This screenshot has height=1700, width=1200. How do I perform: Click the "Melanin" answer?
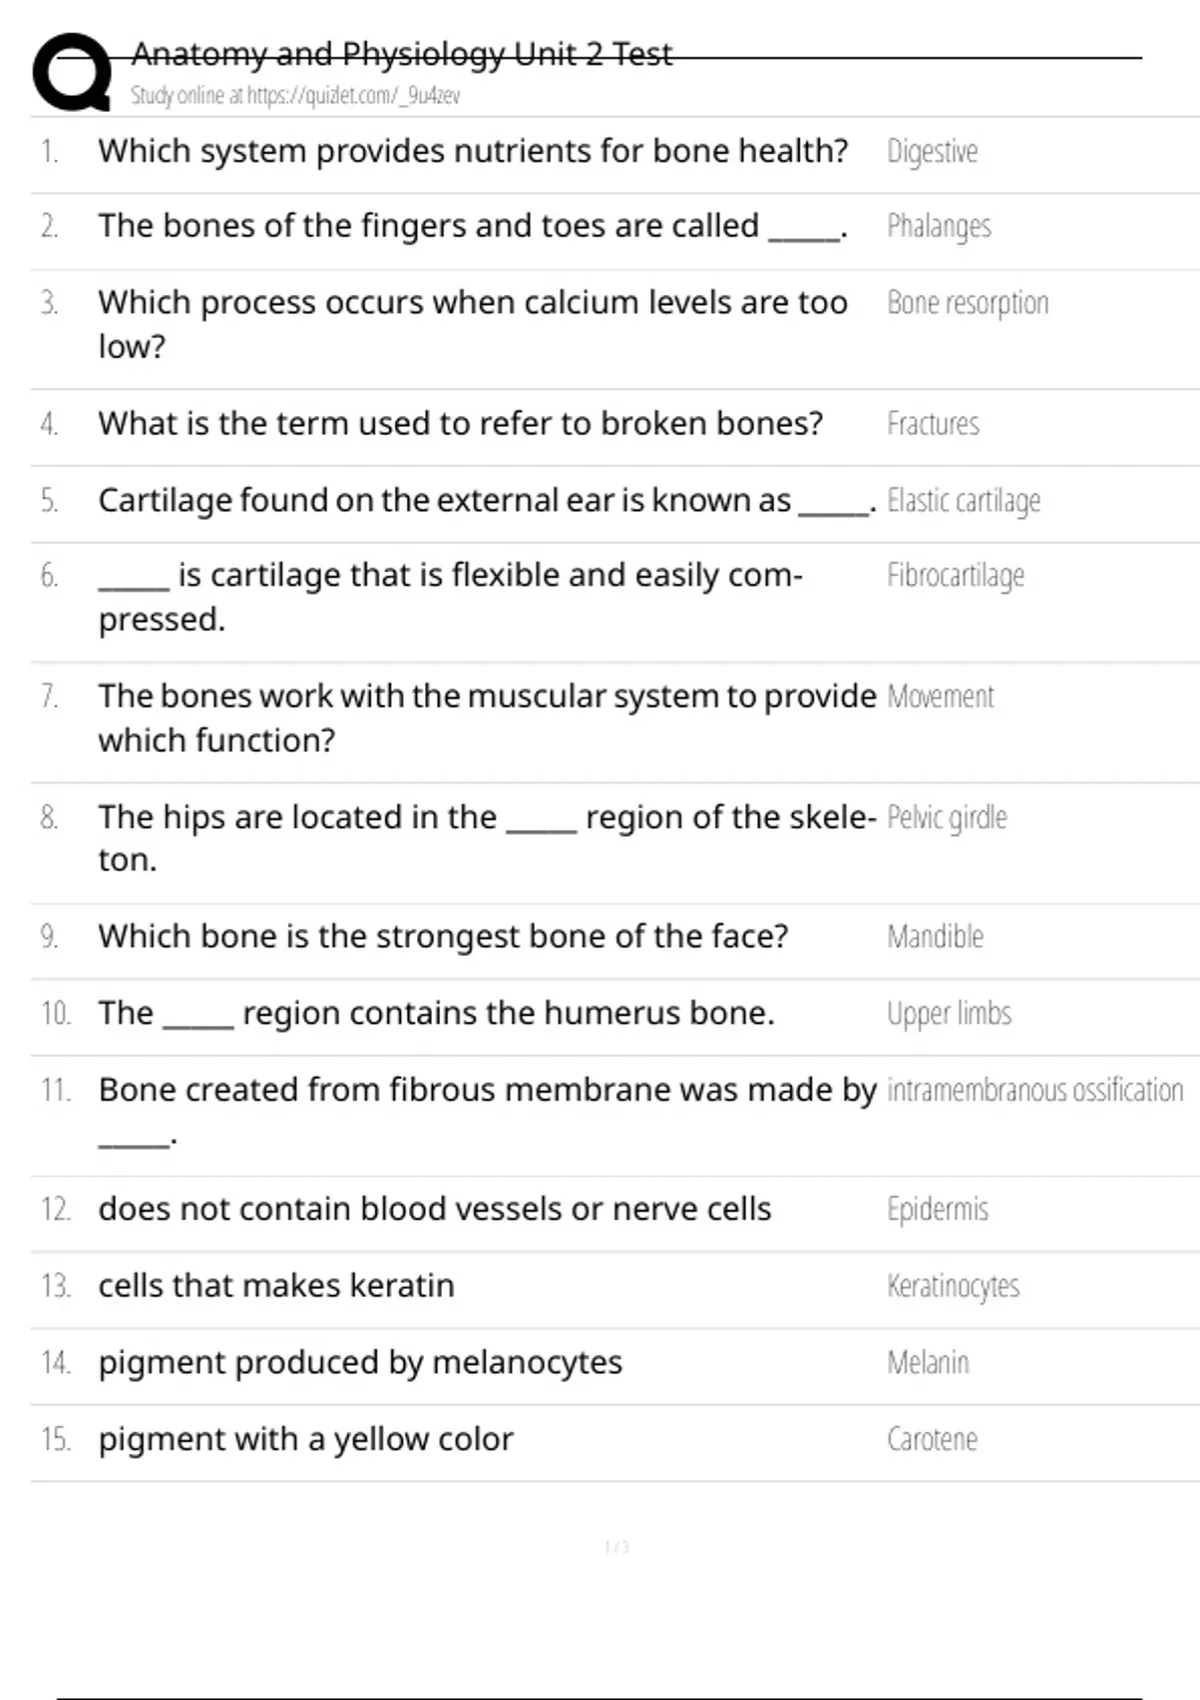[928, 1363]
